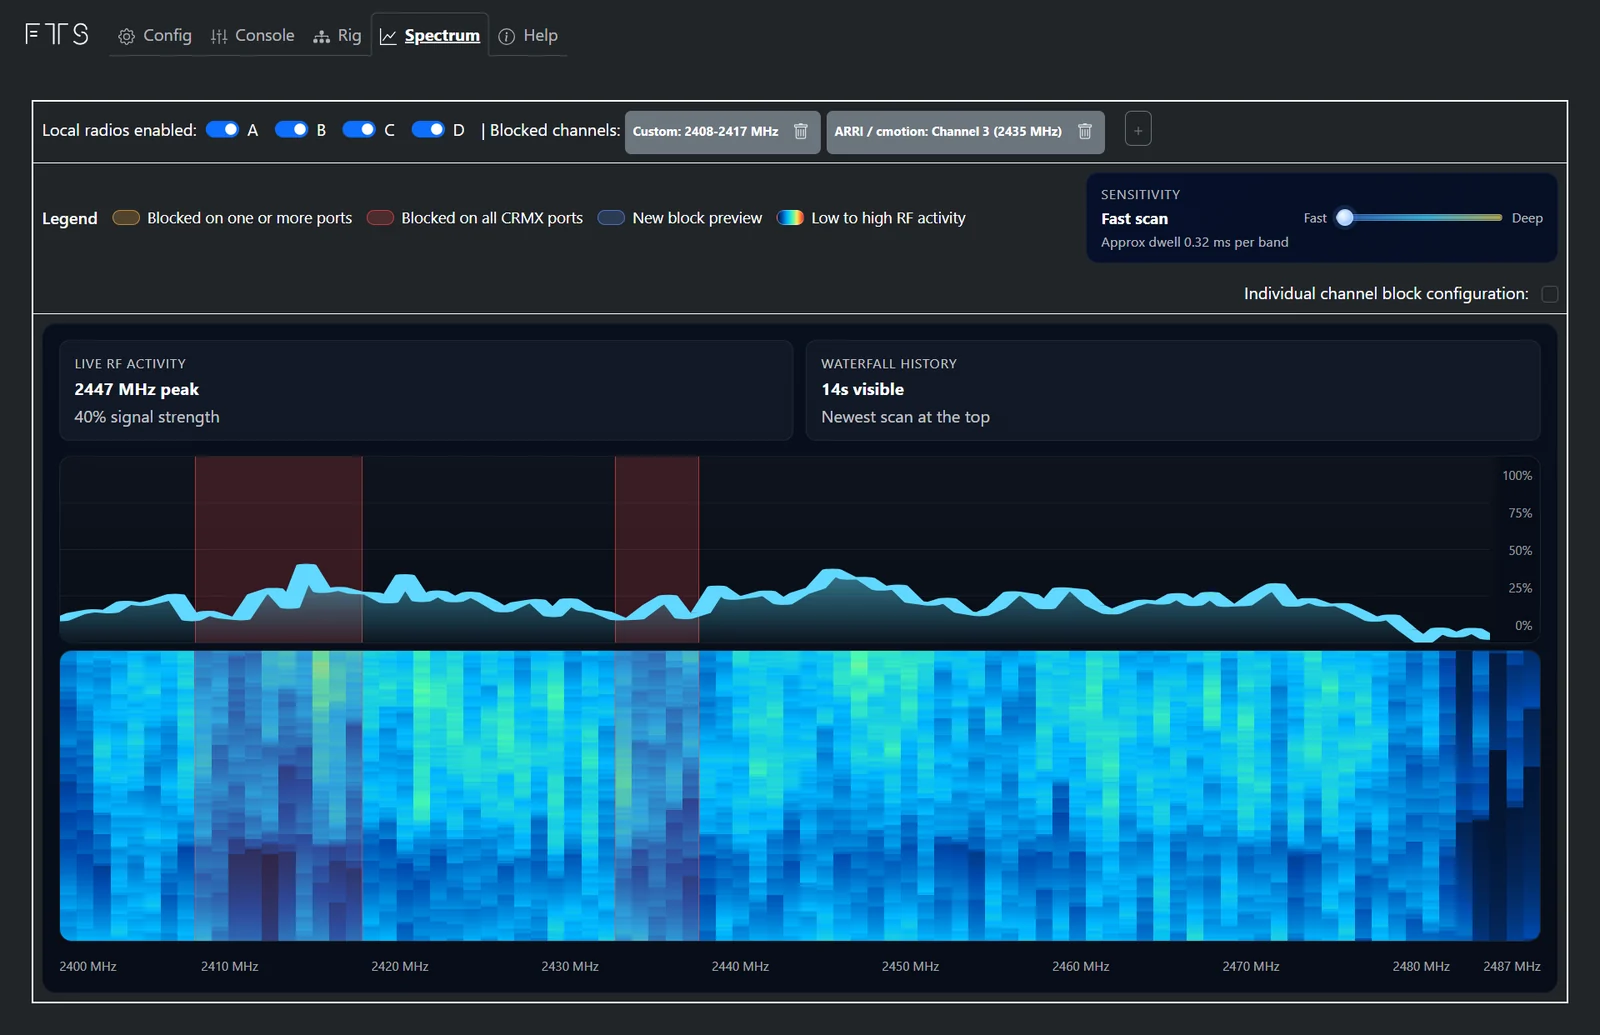Enable individual channel block configuration checkbox
Screen dimensions: 1600x1035
coord(1550,294)
